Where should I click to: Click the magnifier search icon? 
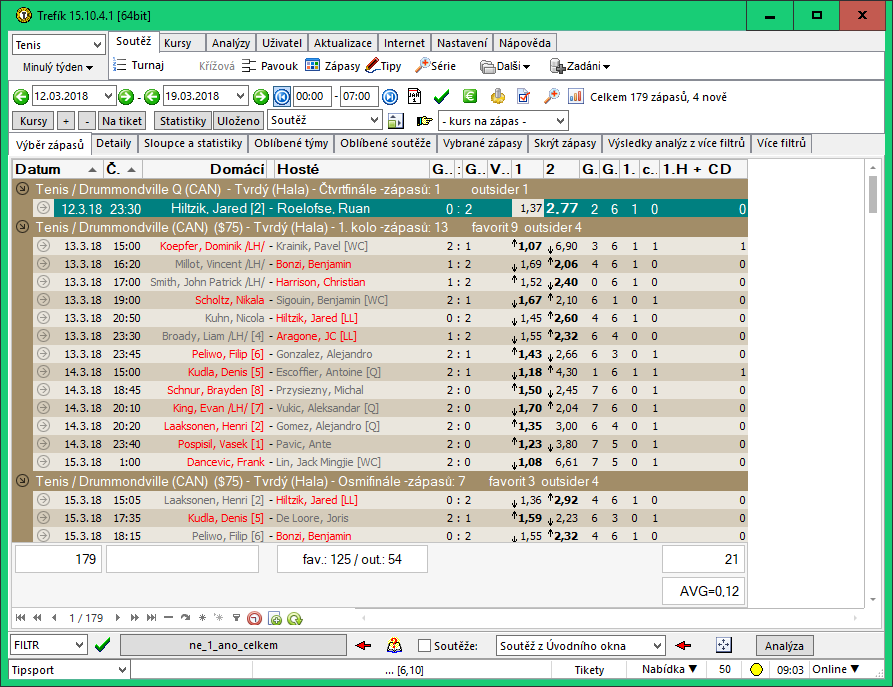pyautogui.click(x=551, y=96)
